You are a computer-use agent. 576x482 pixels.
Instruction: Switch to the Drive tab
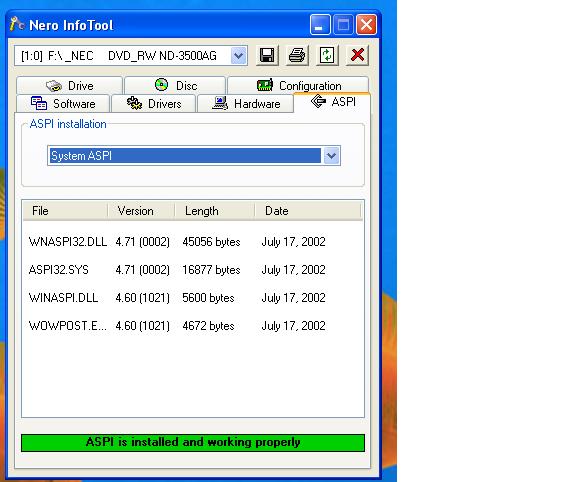click(69, 86)
